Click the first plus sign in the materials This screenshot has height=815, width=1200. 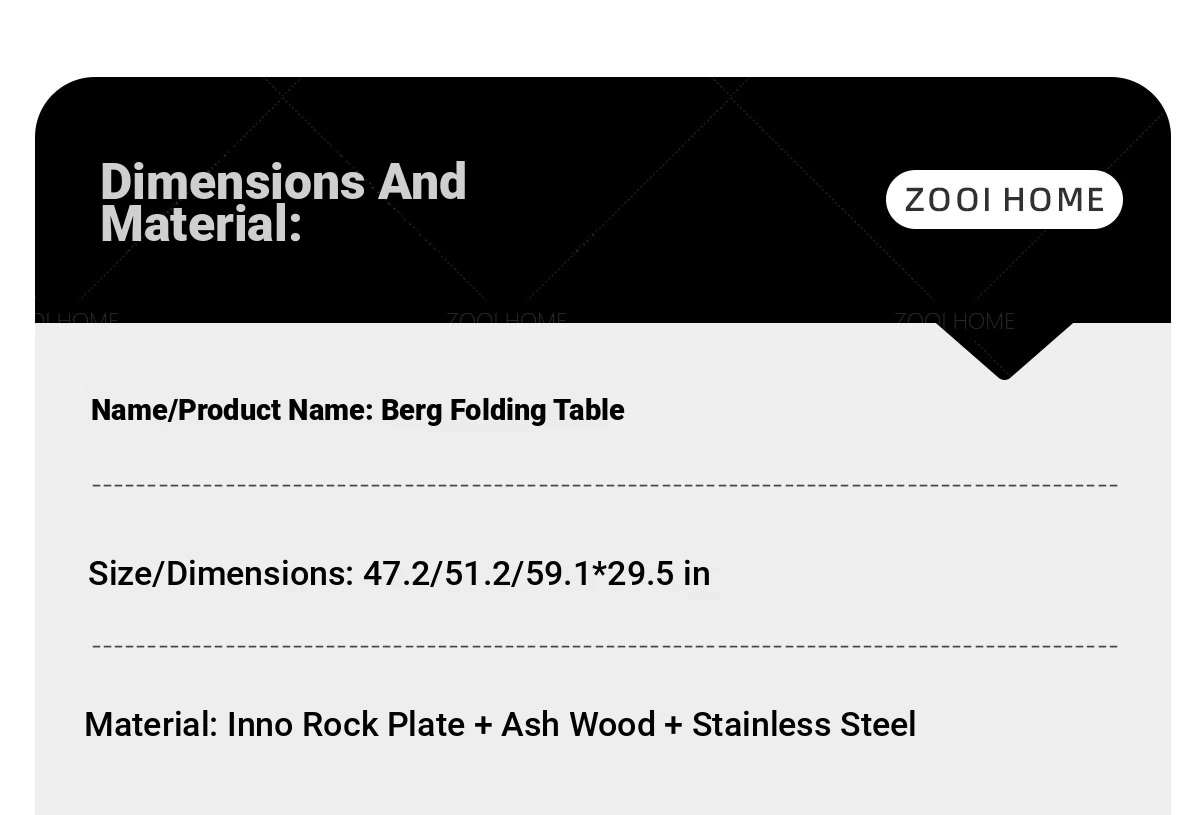coord(483,725)
